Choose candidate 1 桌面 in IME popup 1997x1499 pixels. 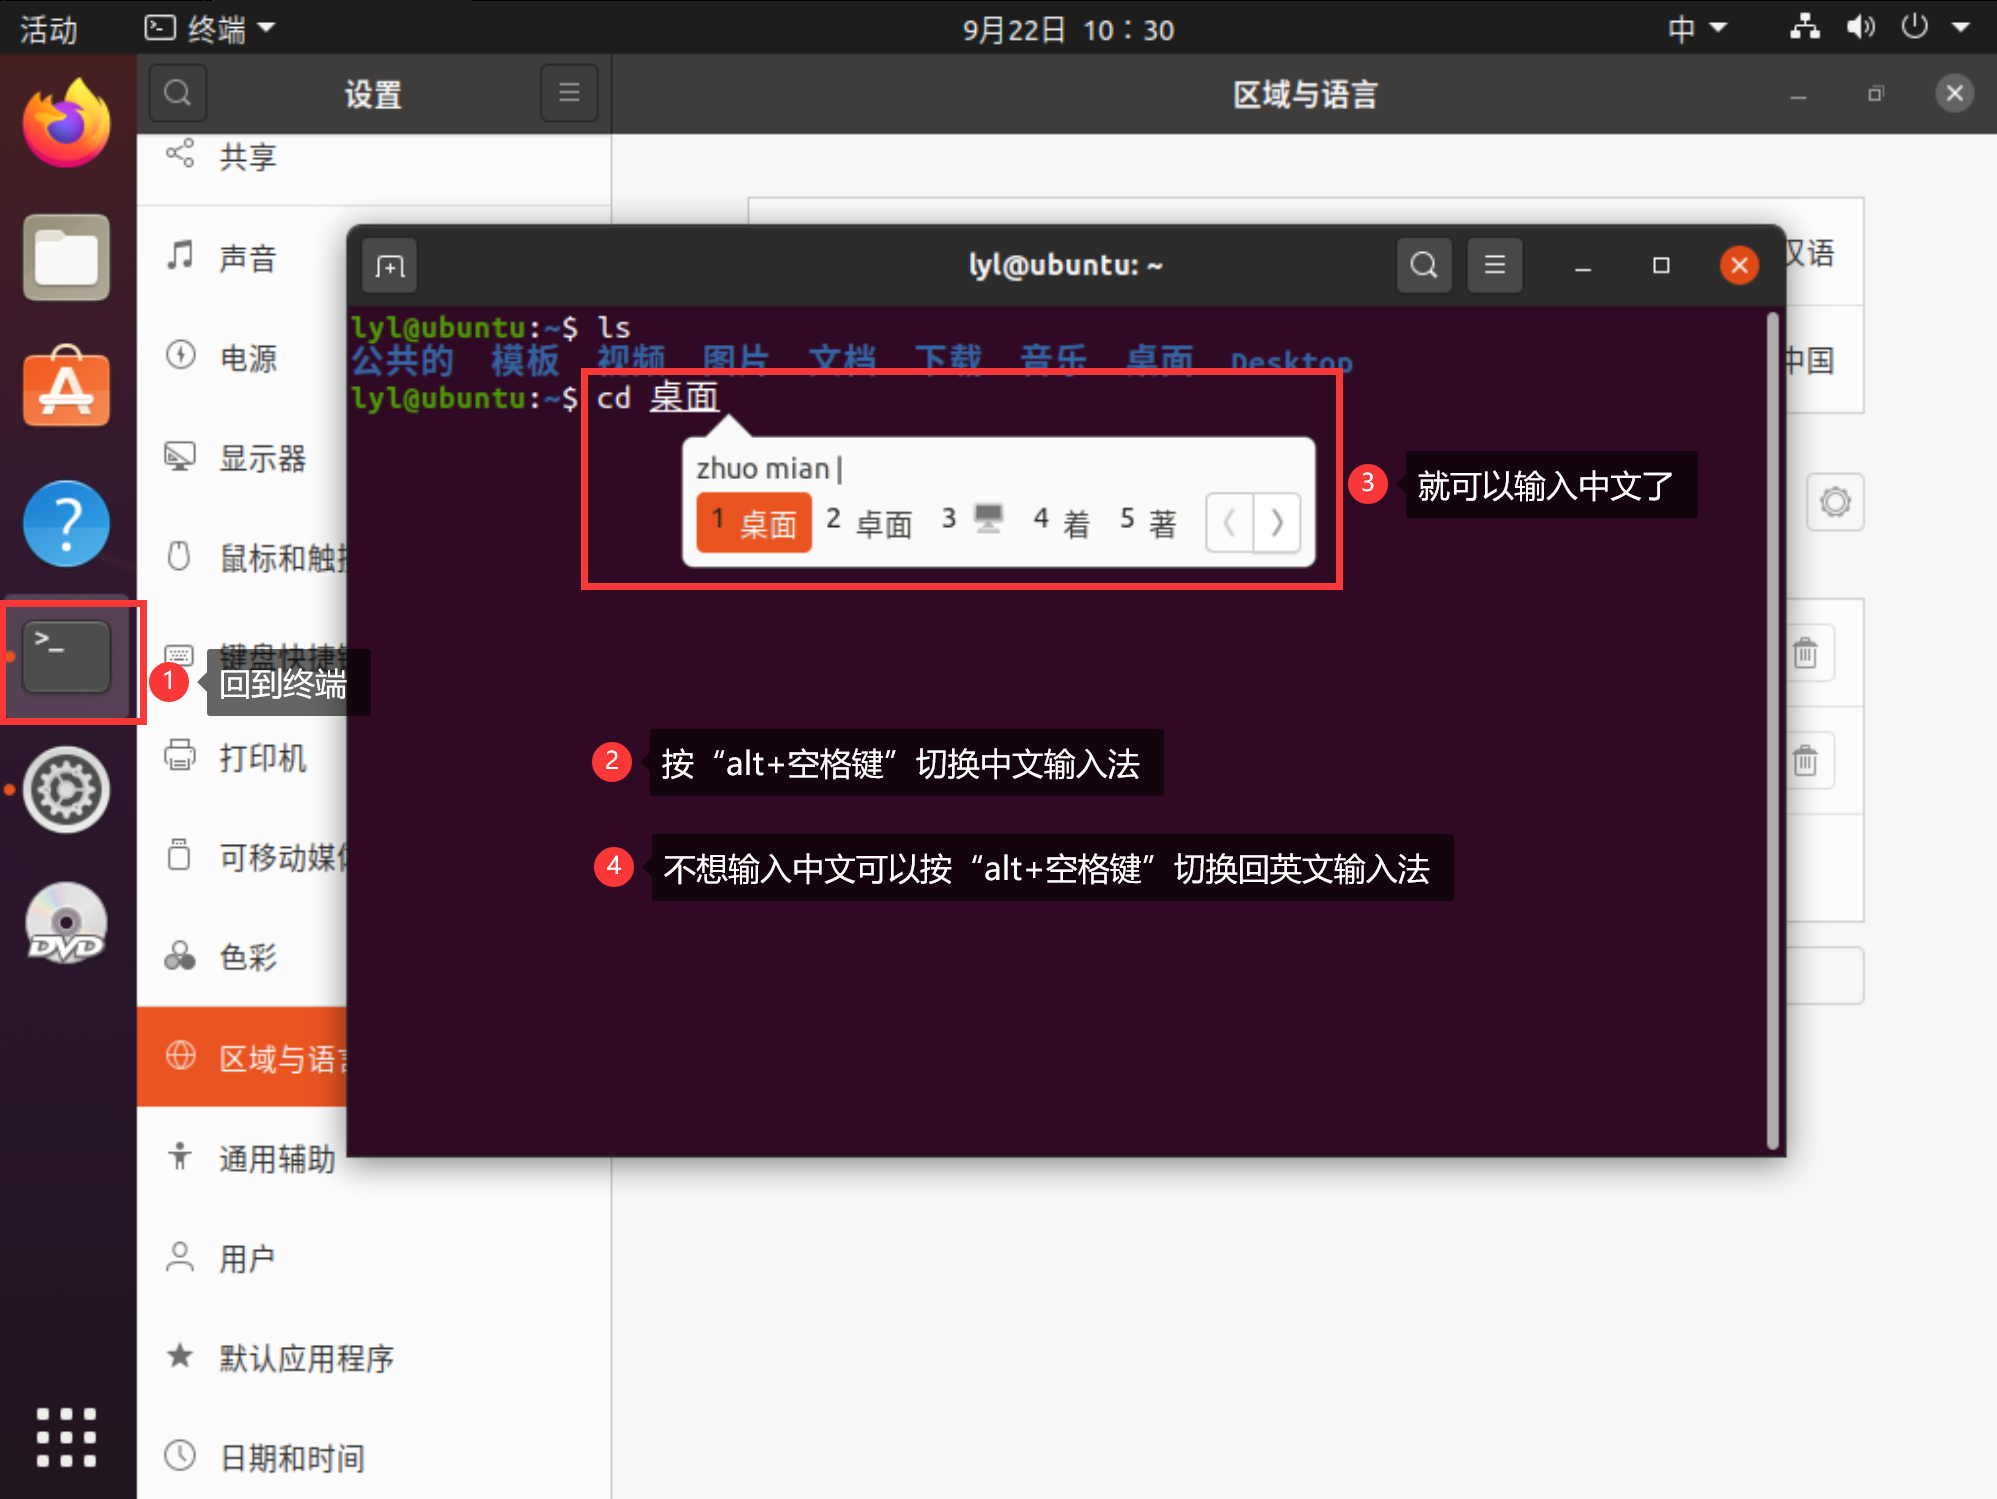point(754,522)
